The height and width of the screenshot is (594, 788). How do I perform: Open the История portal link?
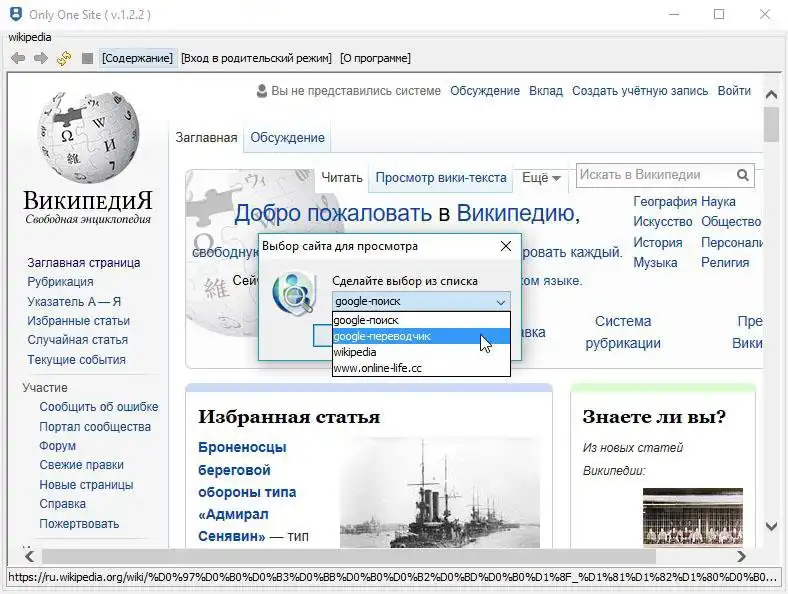tap(657, 243)
